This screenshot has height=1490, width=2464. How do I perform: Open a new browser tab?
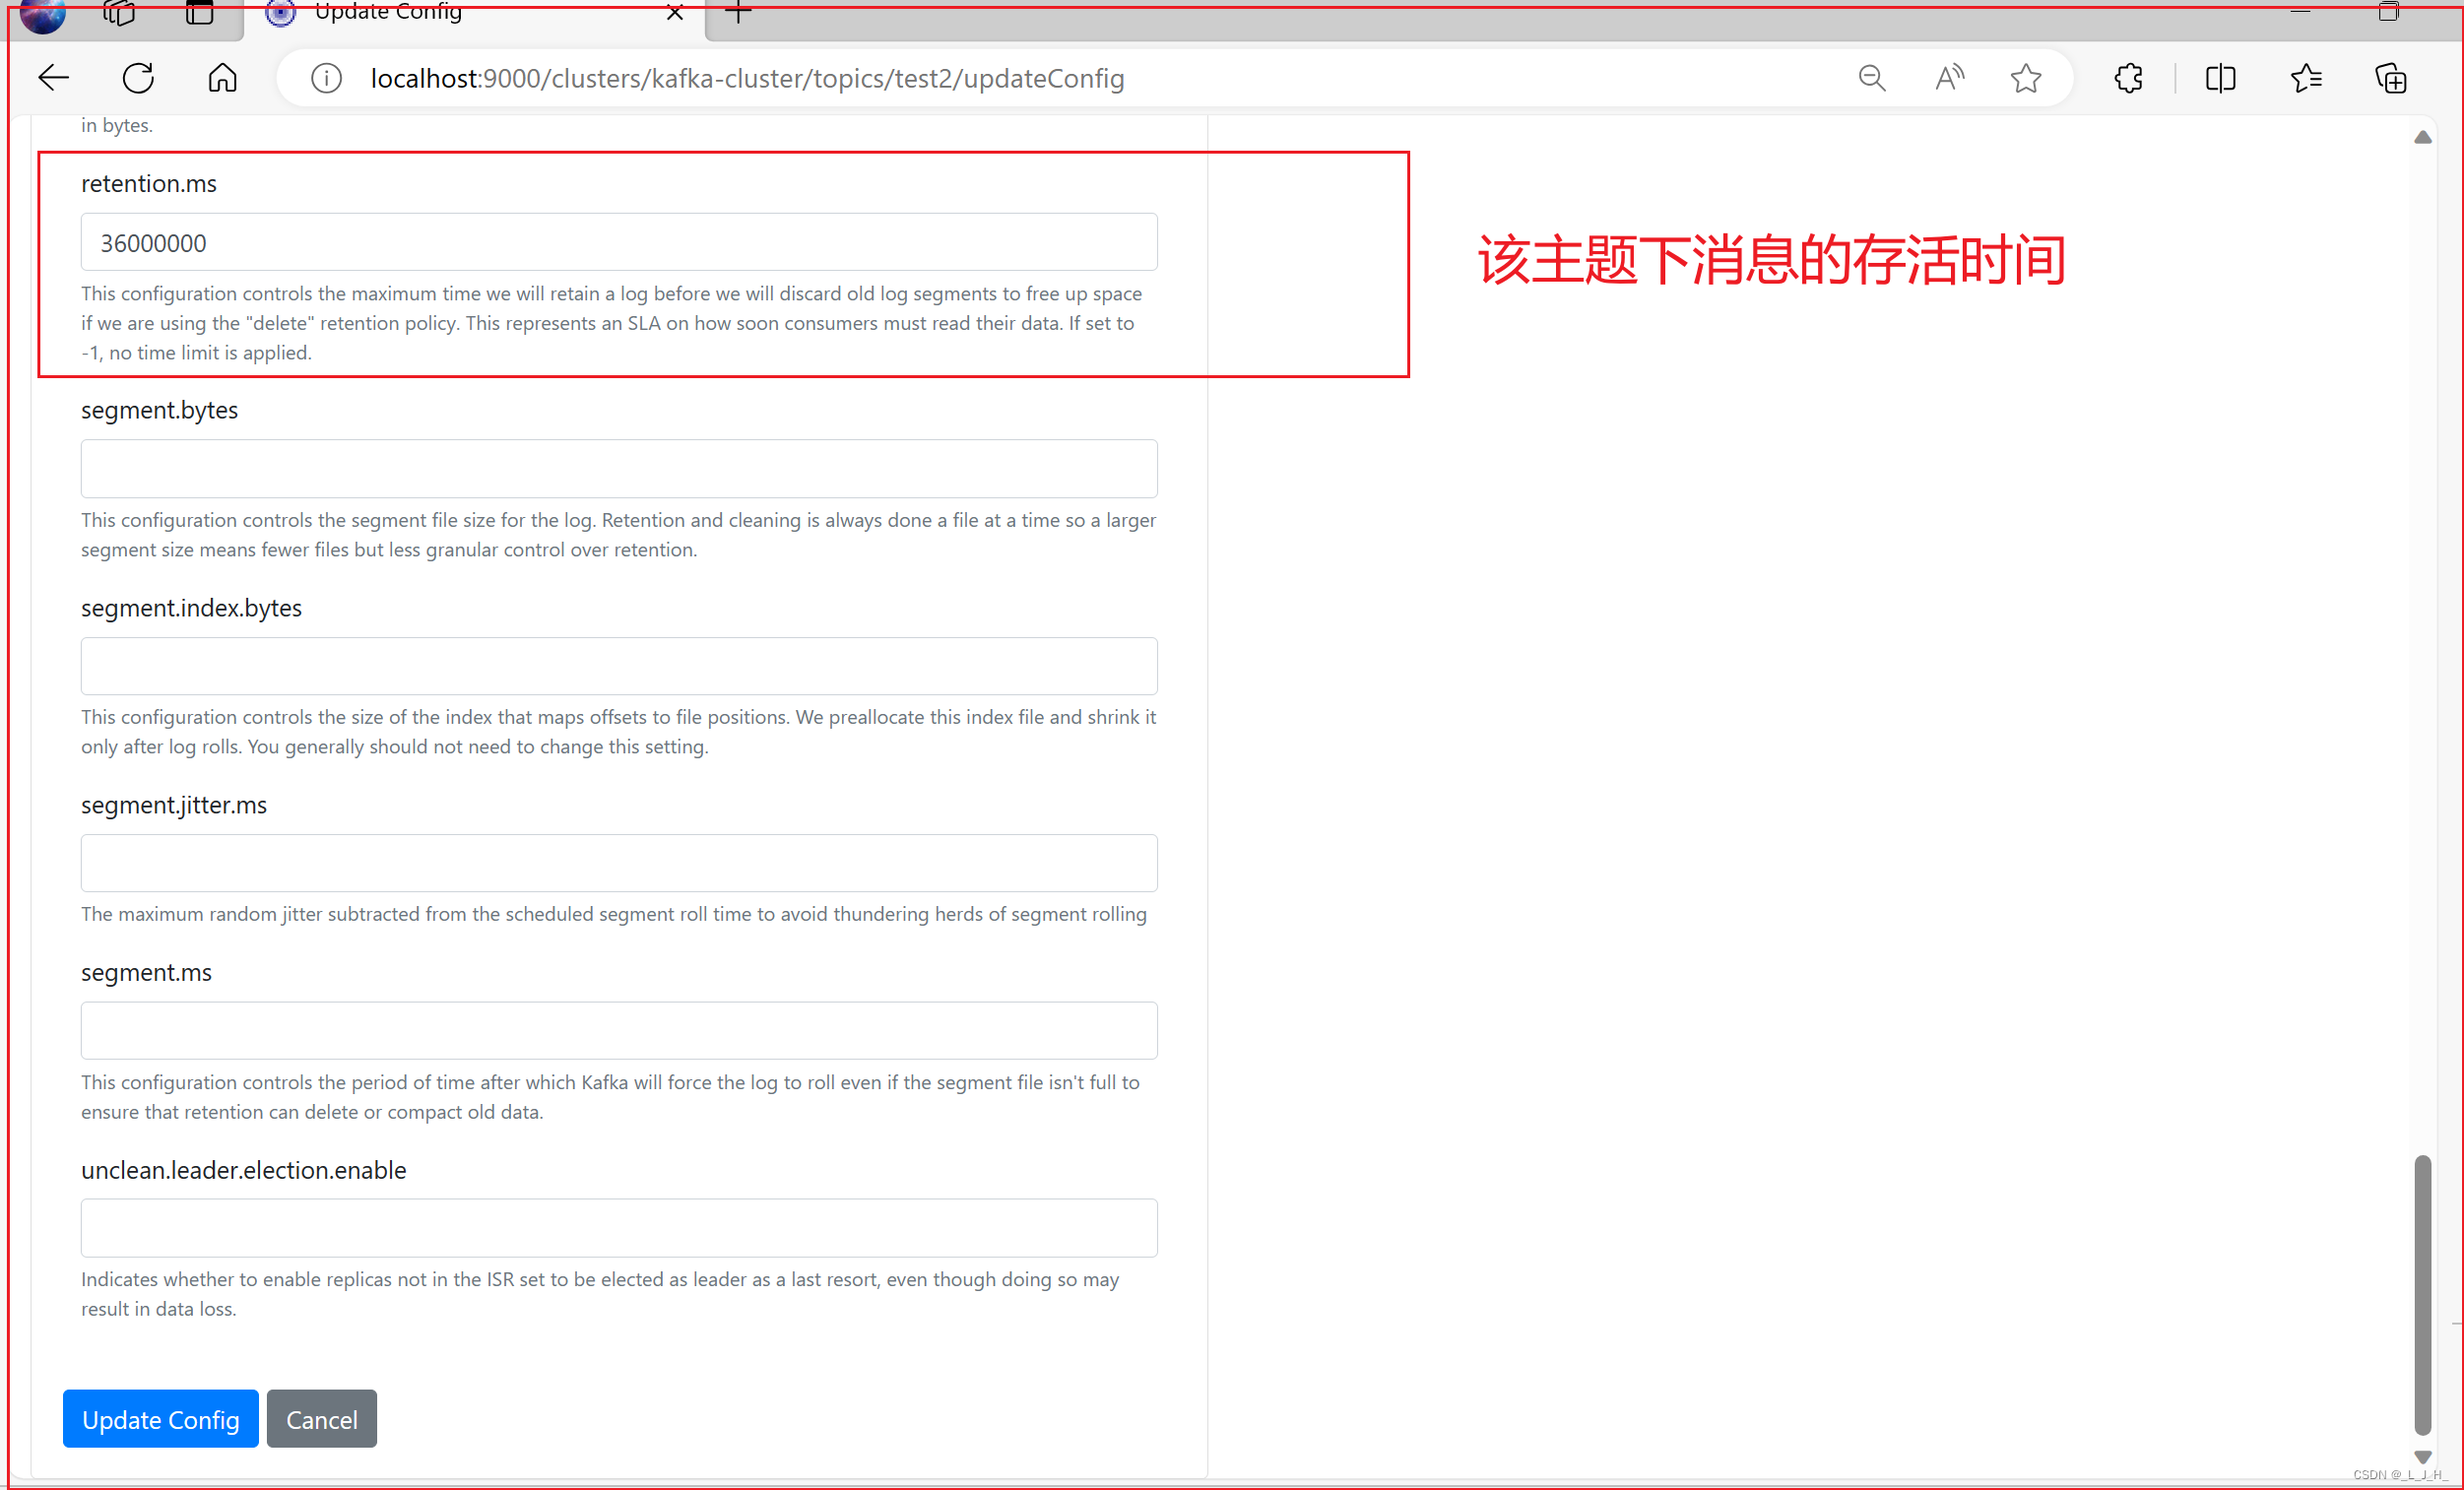[x=738, y=13]
